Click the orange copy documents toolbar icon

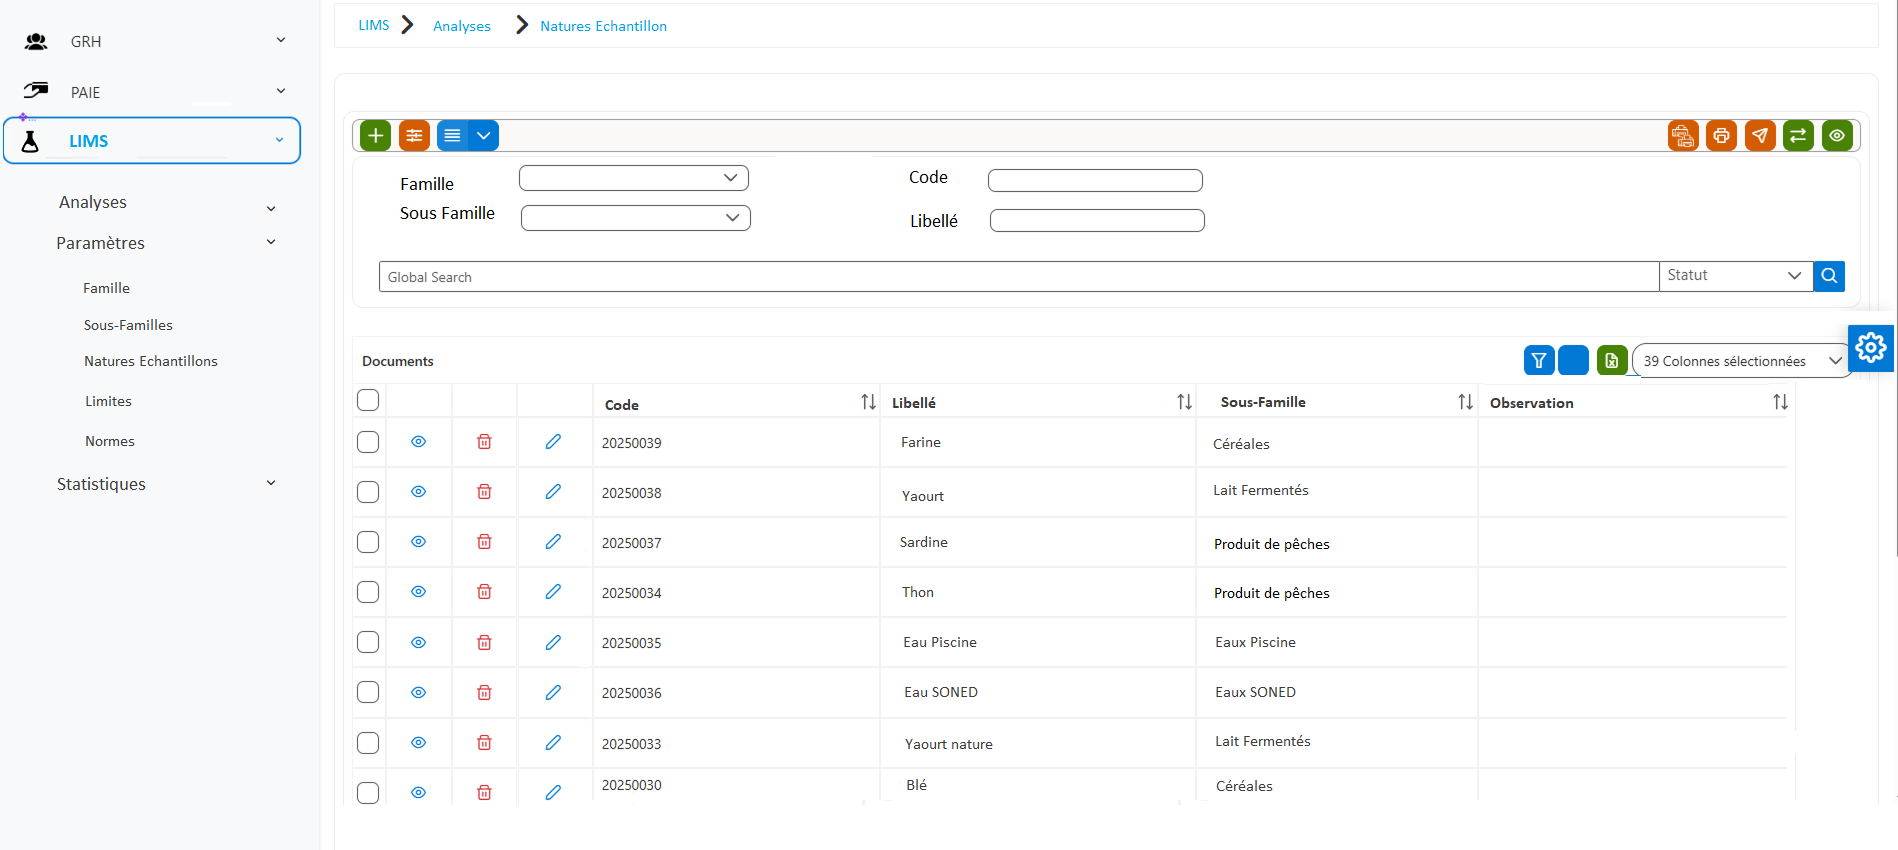coord(1683,135)
